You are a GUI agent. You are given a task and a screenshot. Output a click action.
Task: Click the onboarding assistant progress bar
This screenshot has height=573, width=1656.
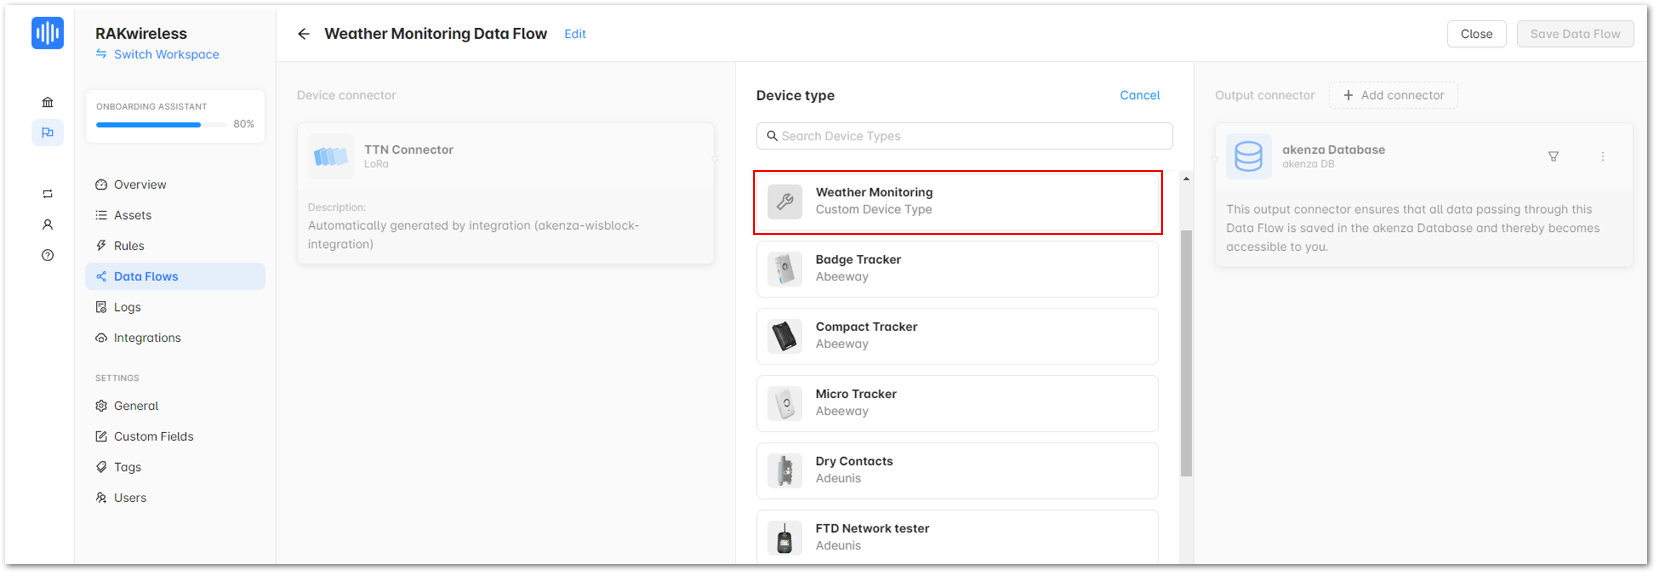click(160, 125)
